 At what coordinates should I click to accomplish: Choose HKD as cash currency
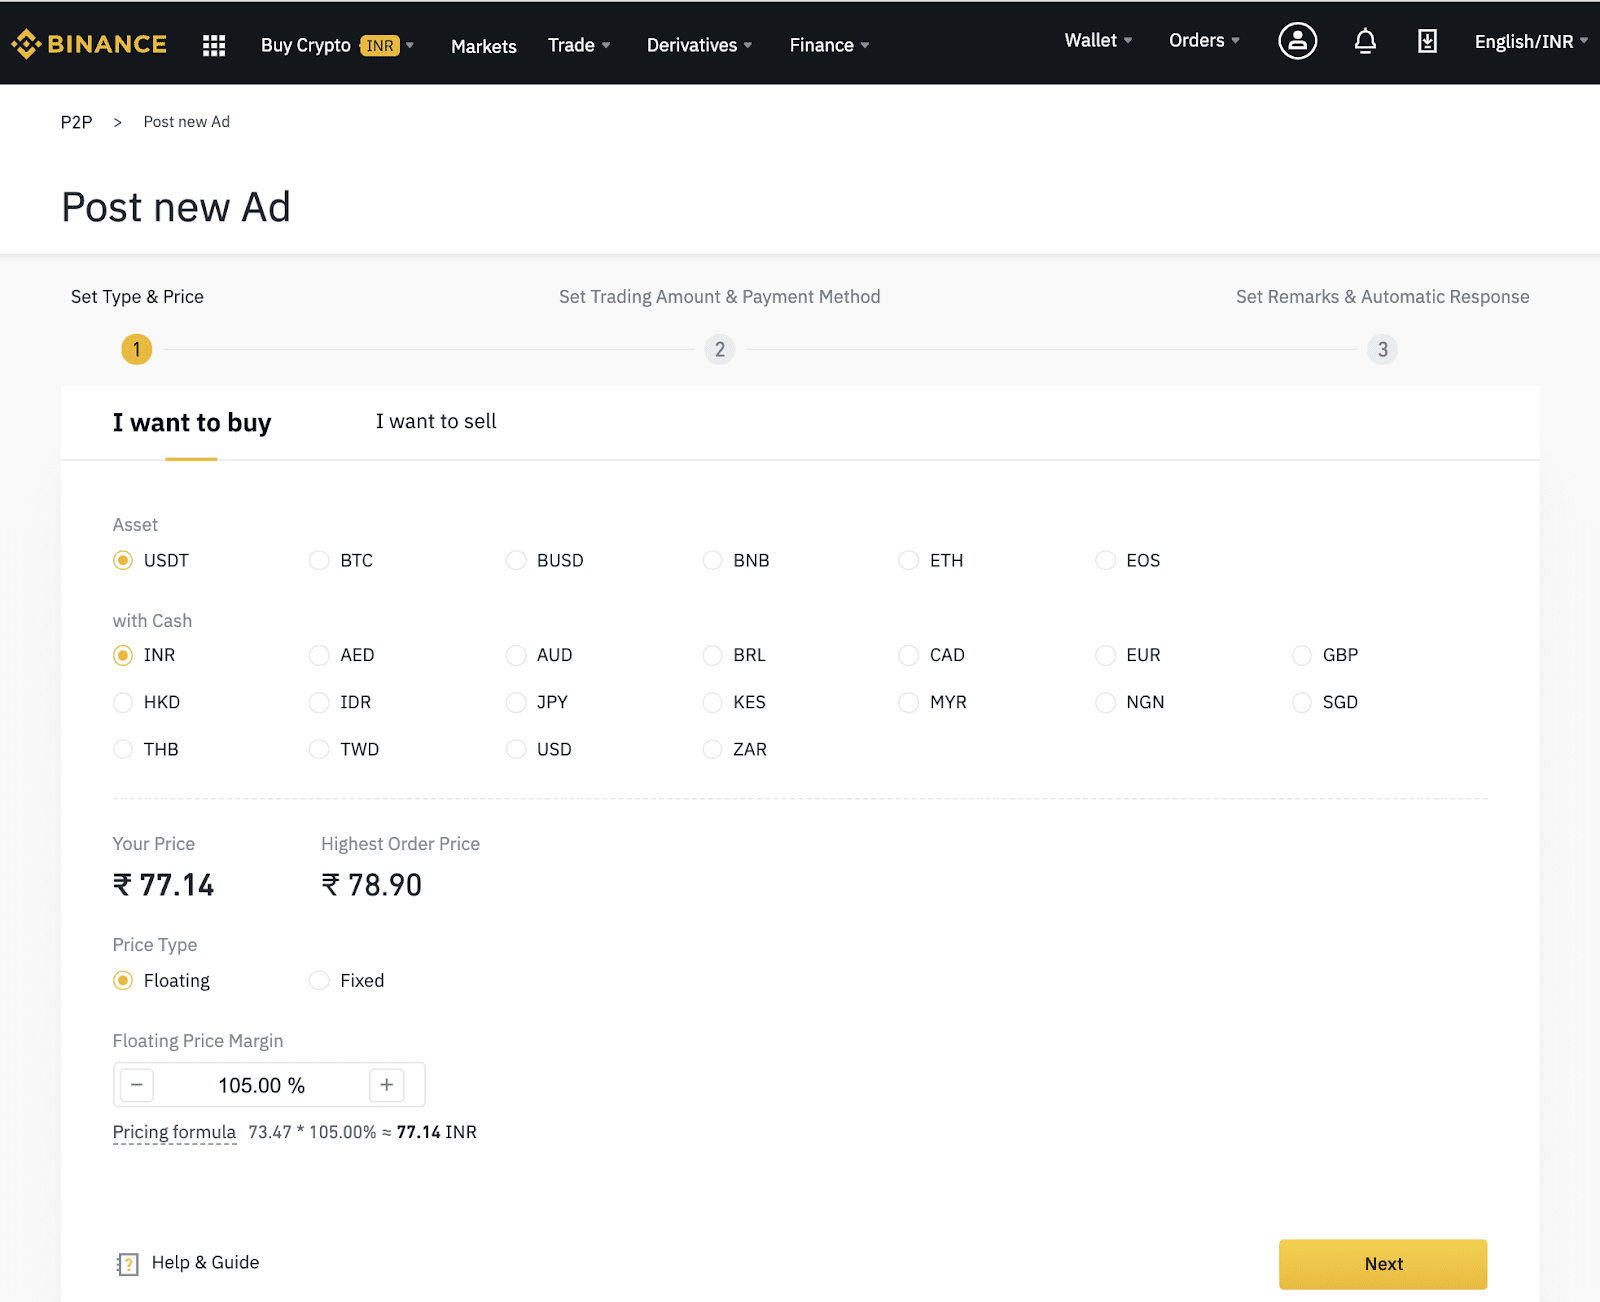point(123,702)
